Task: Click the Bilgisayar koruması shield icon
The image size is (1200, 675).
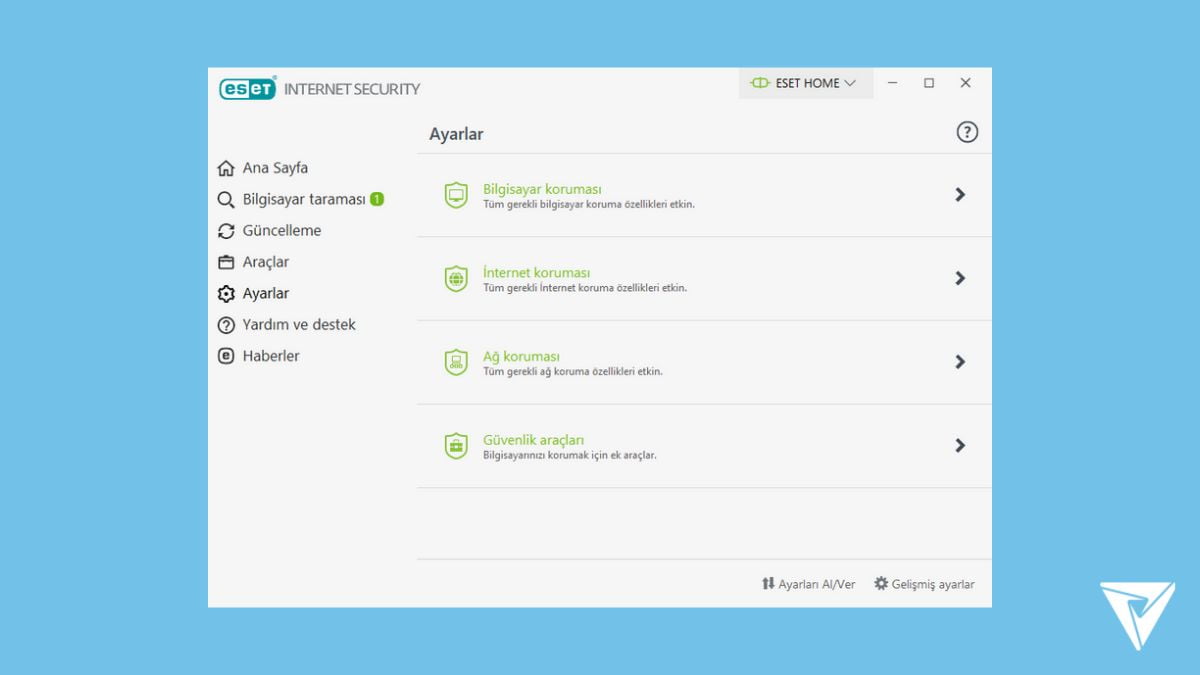Action: pos(456,195)
